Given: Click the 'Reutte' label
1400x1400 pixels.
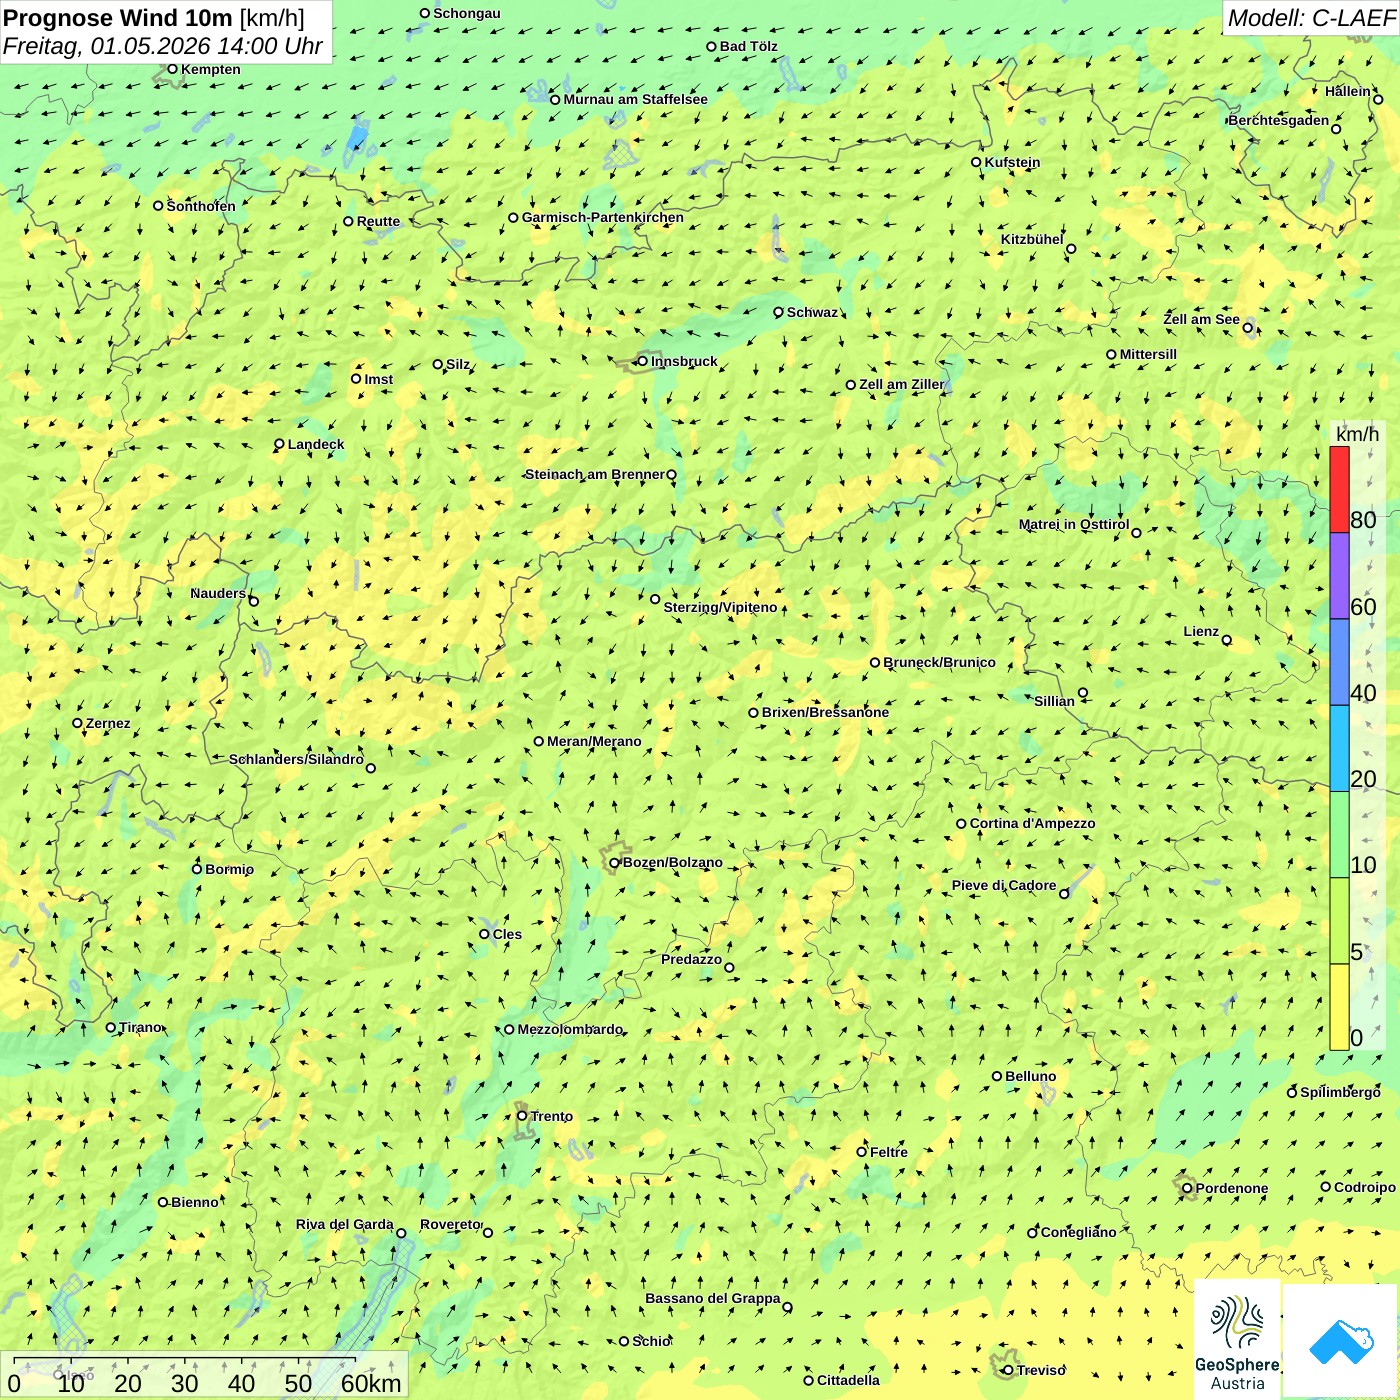Looking at the screenshot, I should 378,221.
